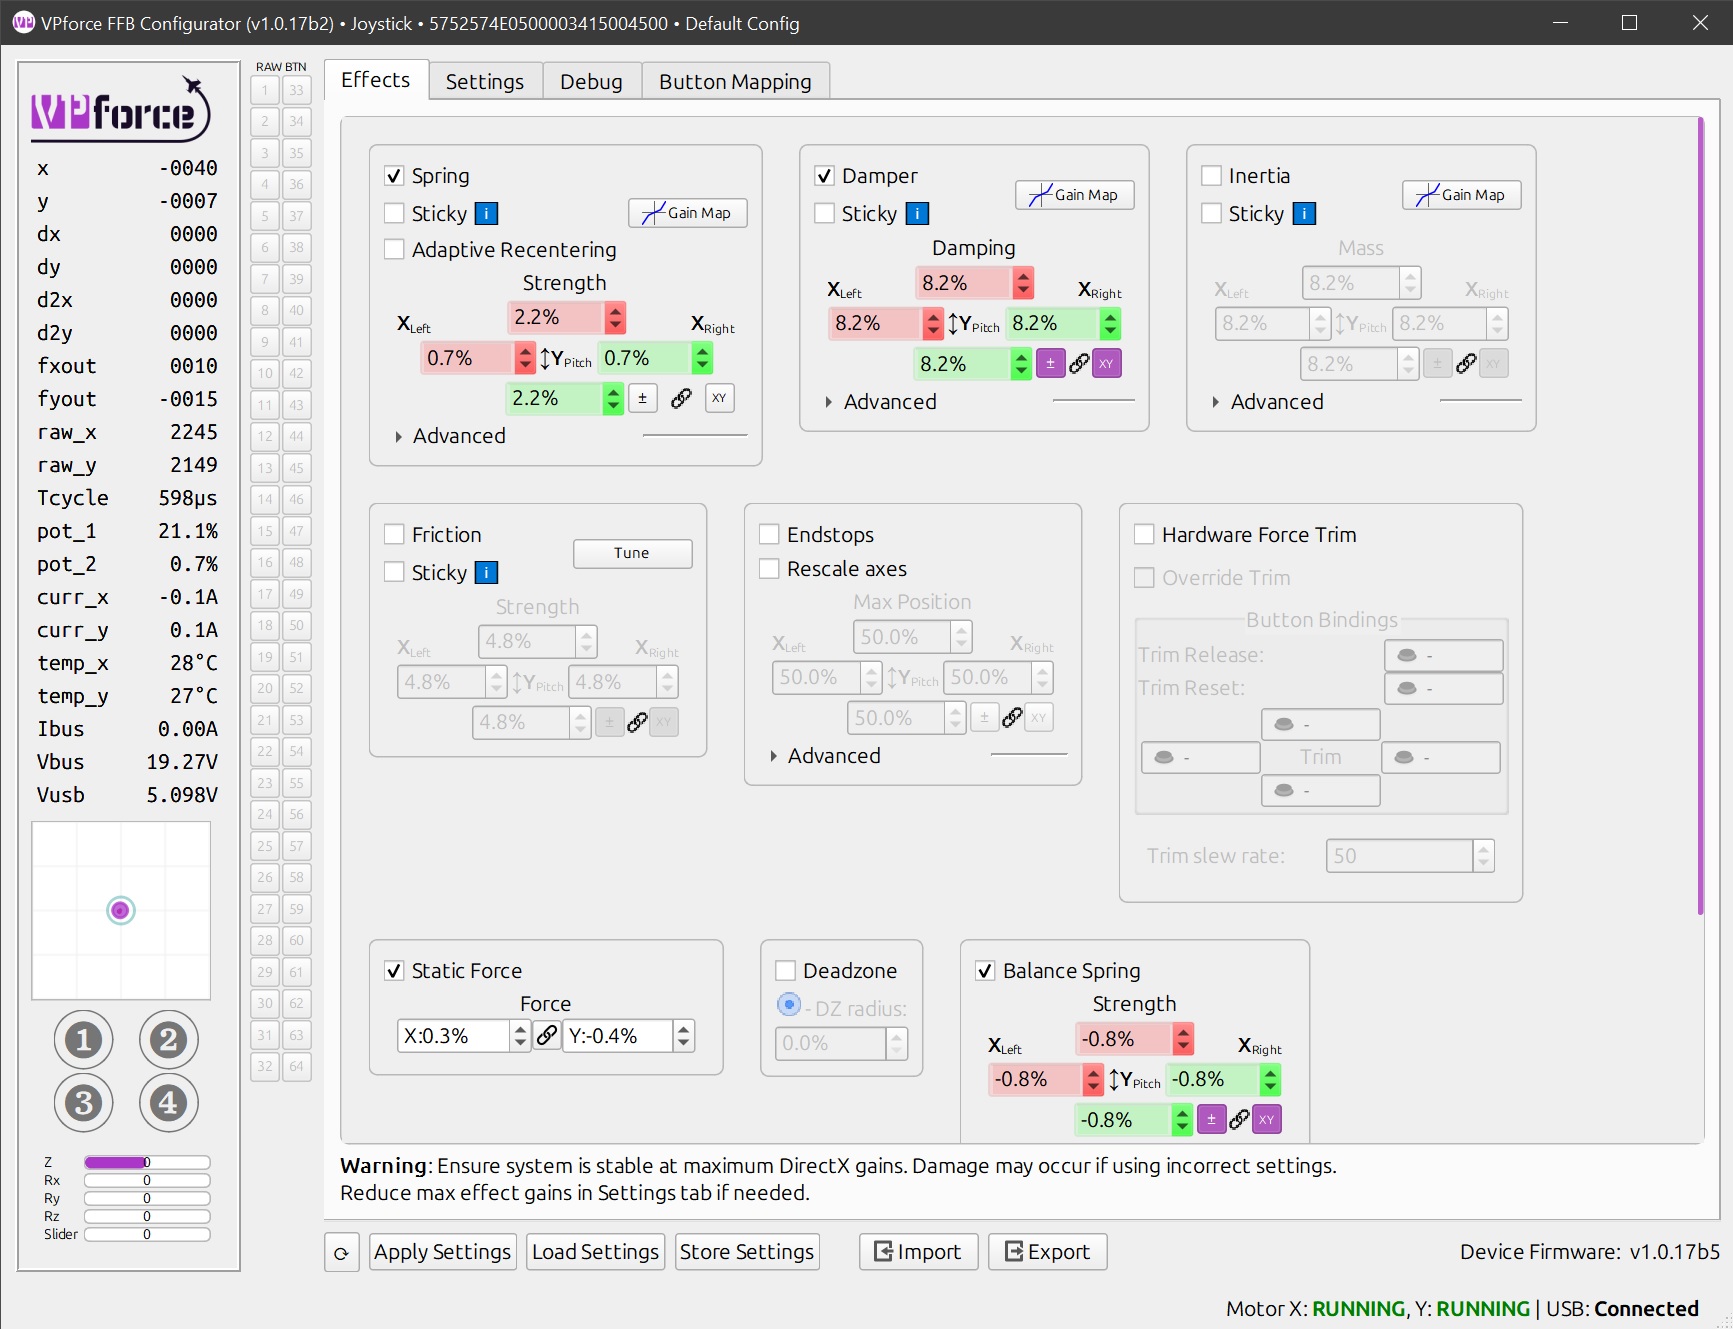Click the Spring Sticky info icon
The height and width of the screenshot is (1329, 1733).
click(x=486, y=213)
